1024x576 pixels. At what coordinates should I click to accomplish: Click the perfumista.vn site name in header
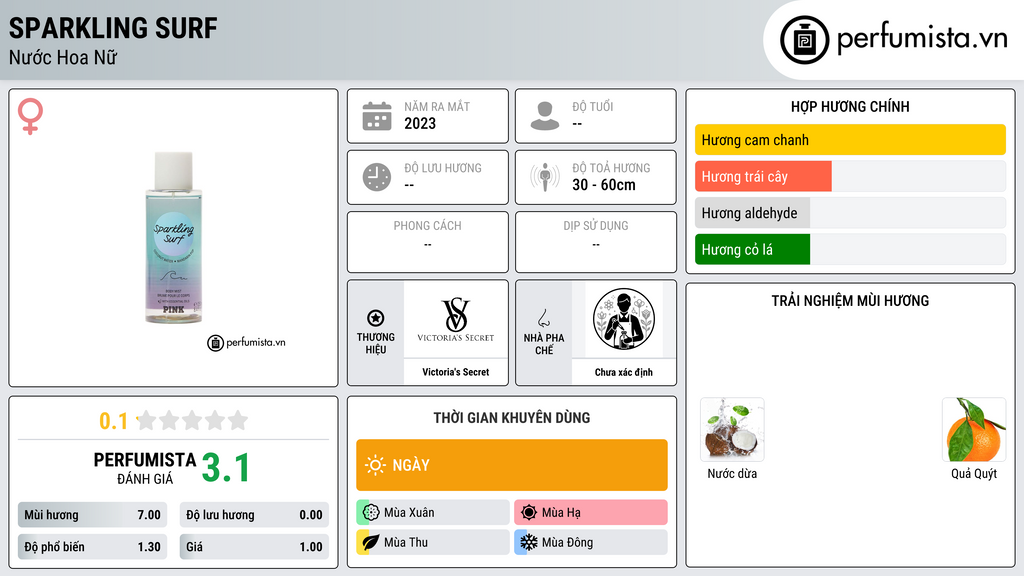pos(922,39)
